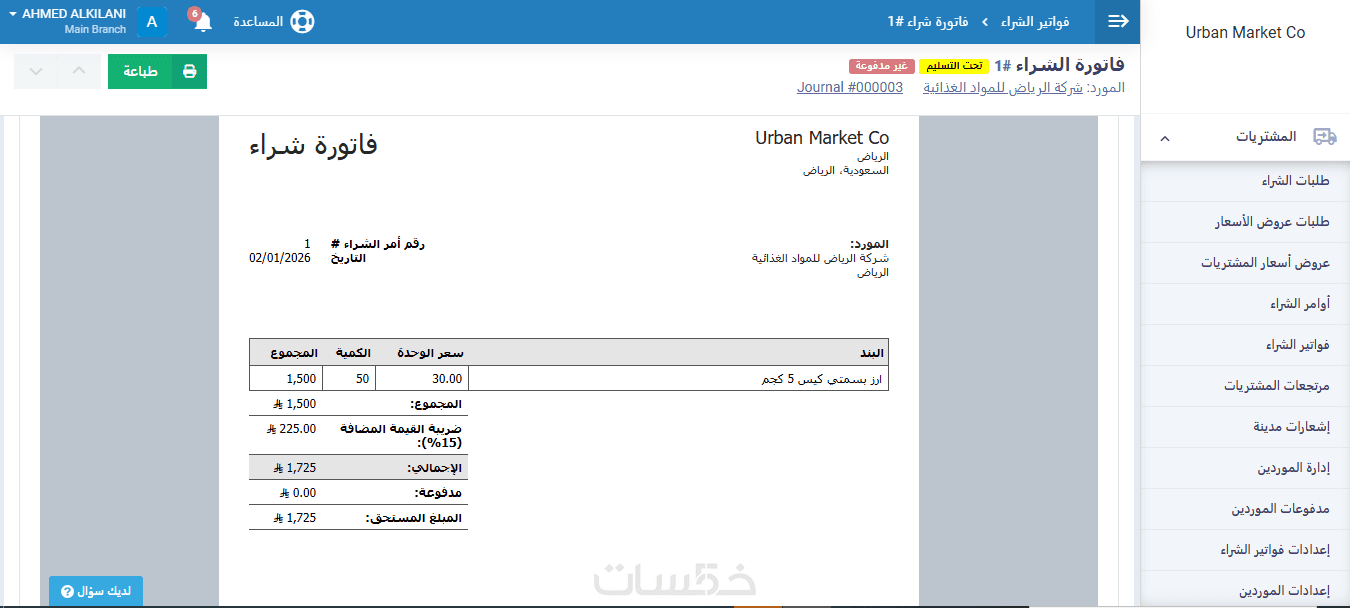
Task: Click the invoice date 02/01/2026
Action: [280, 258]
